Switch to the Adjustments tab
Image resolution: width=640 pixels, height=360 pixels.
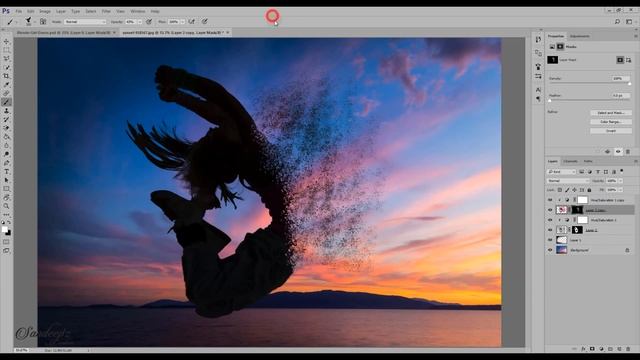click(580, 36)
